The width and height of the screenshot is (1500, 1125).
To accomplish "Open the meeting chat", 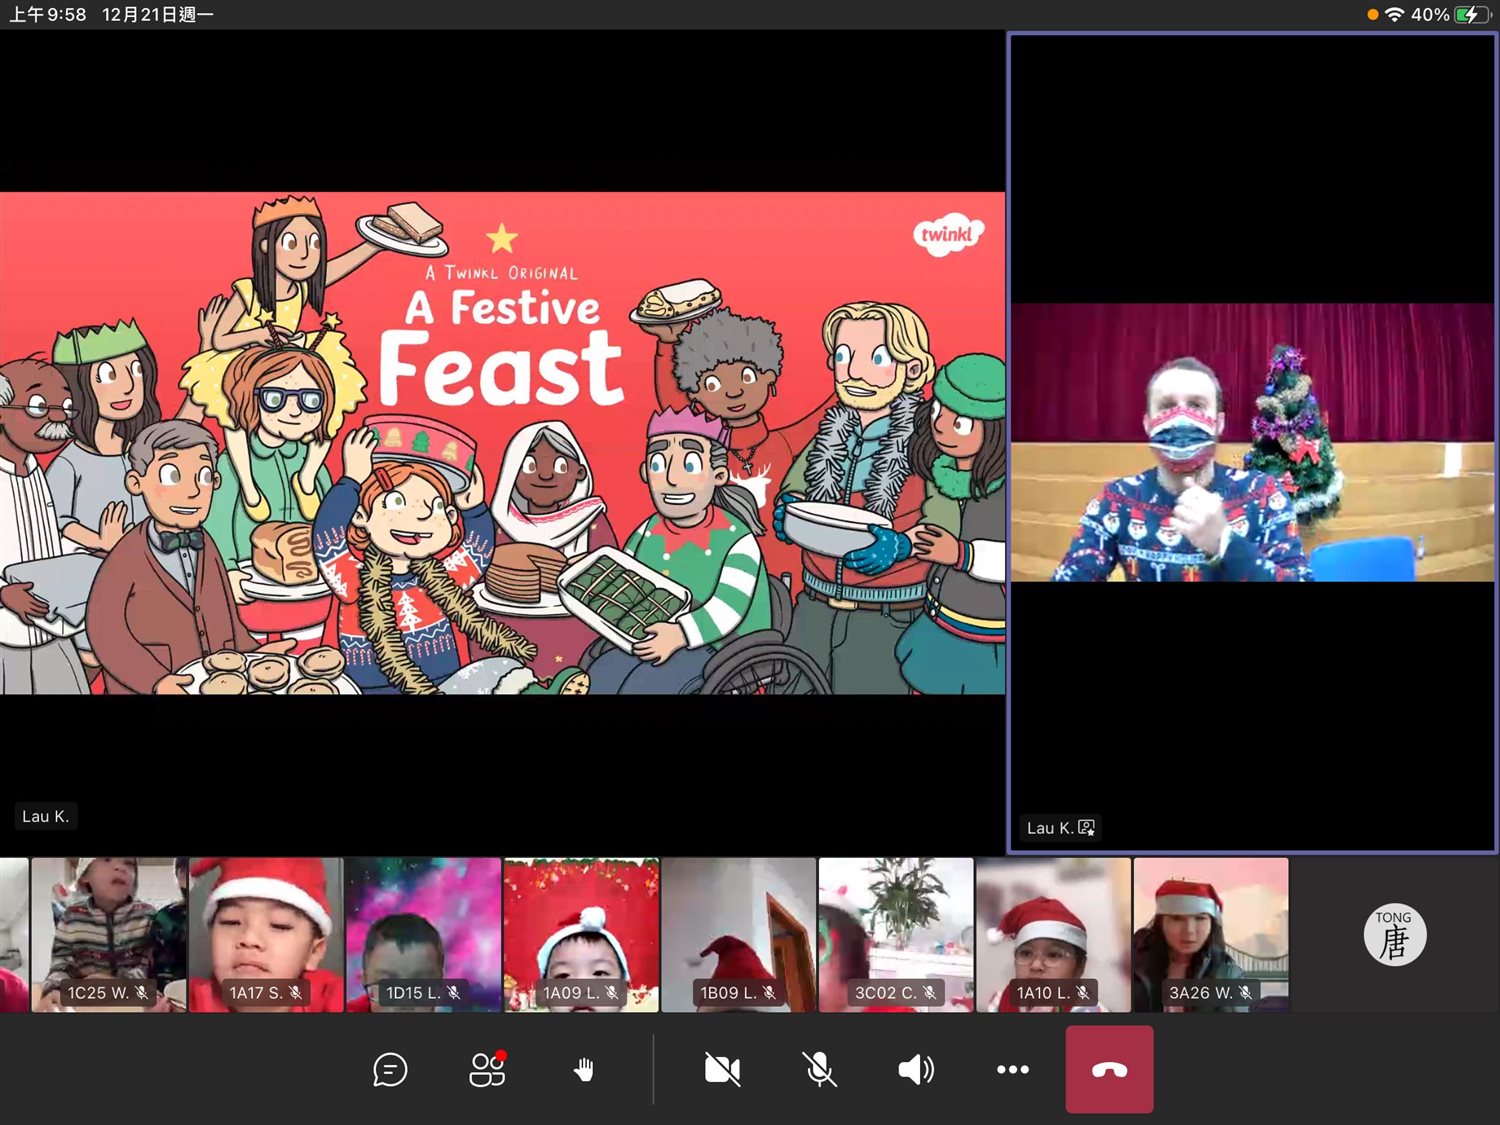I will click(390, 1070).
